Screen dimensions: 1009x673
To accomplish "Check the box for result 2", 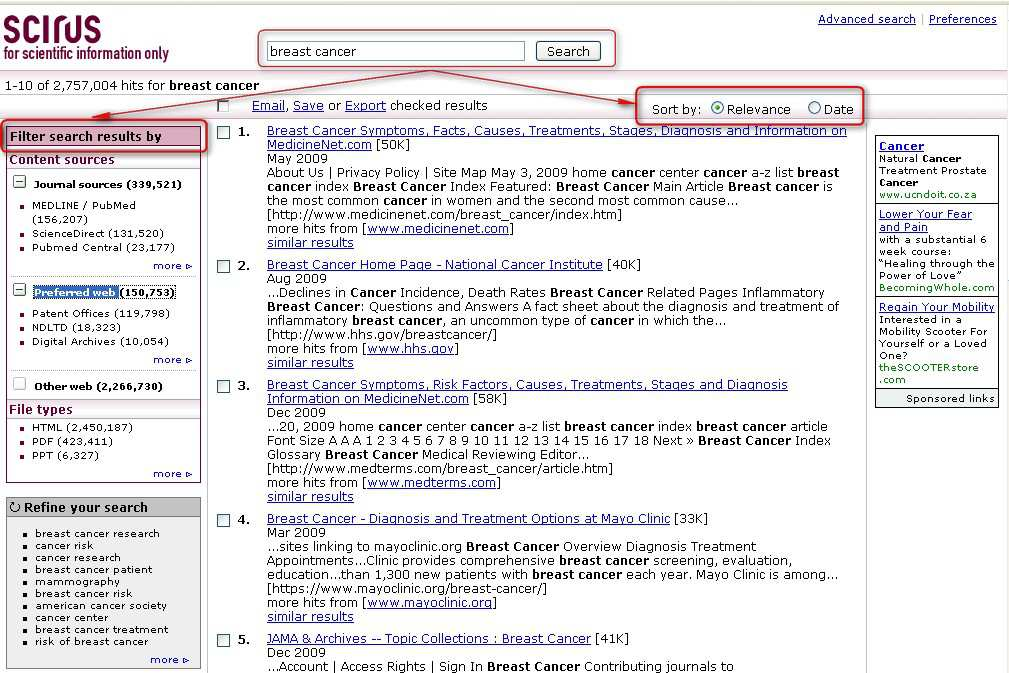I will click(223, 266).
